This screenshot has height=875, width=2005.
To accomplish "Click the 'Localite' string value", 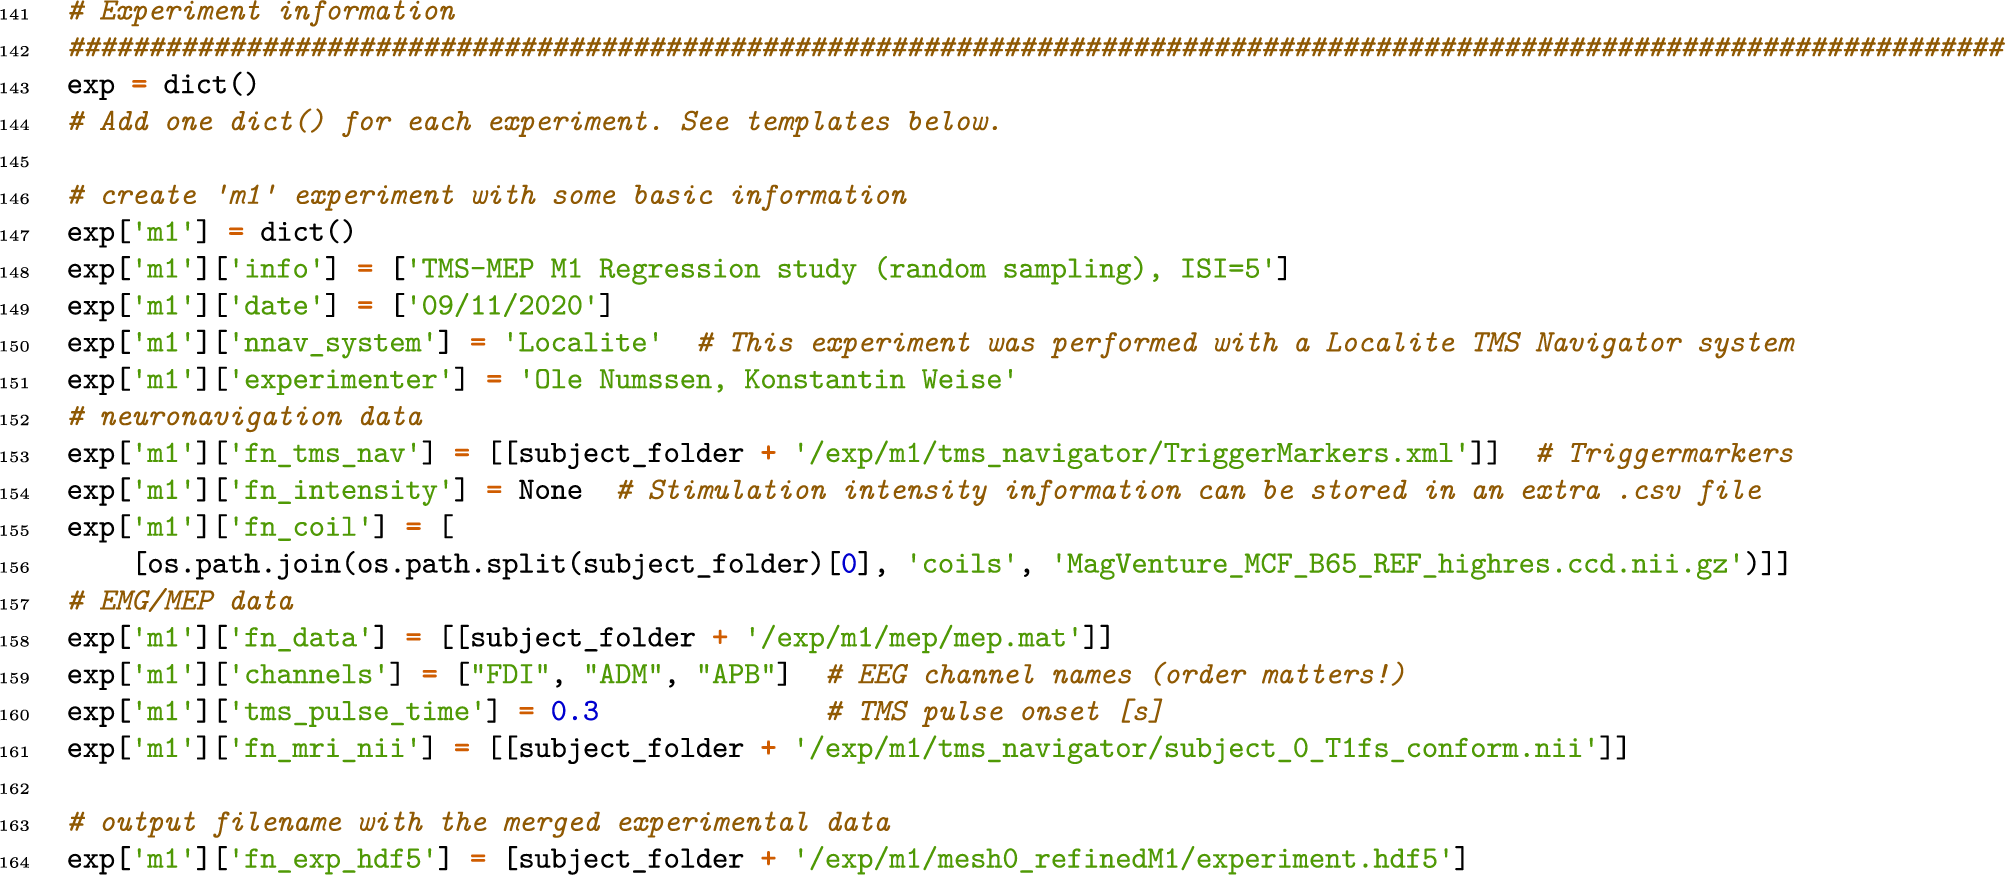I will 582,344.
